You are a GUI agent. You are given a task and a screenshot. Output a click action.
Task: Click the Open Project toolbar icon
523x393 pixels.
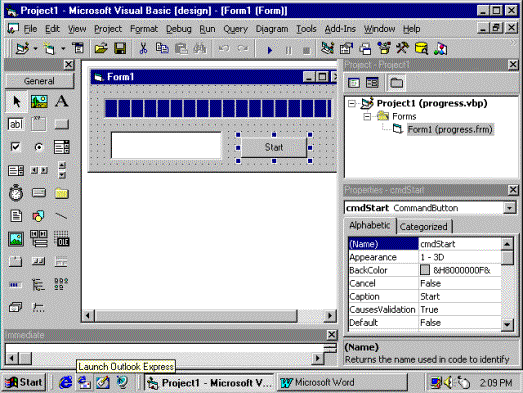point(101,49)
